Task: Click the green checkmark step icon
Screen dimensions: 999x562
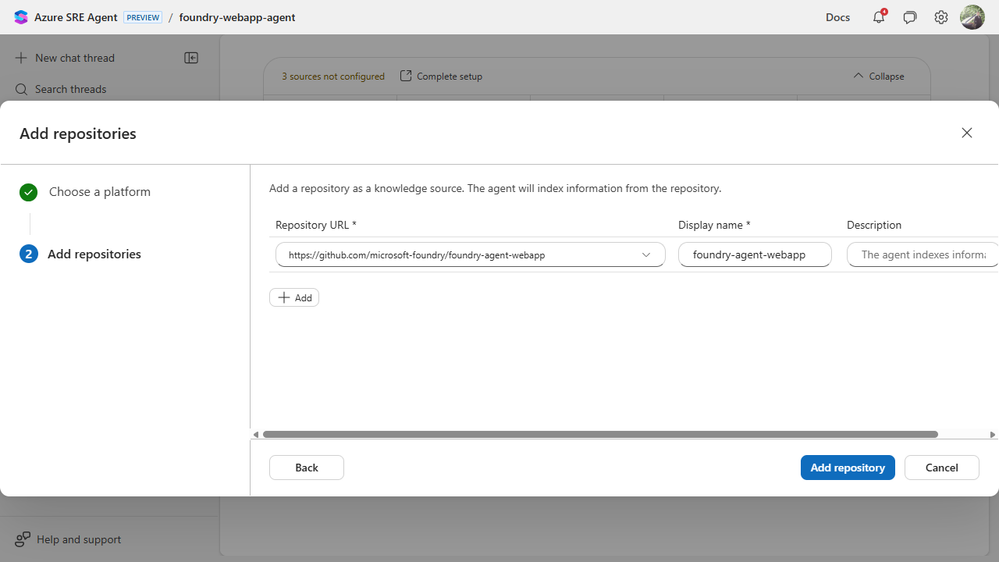Action: tap(28, 192)
